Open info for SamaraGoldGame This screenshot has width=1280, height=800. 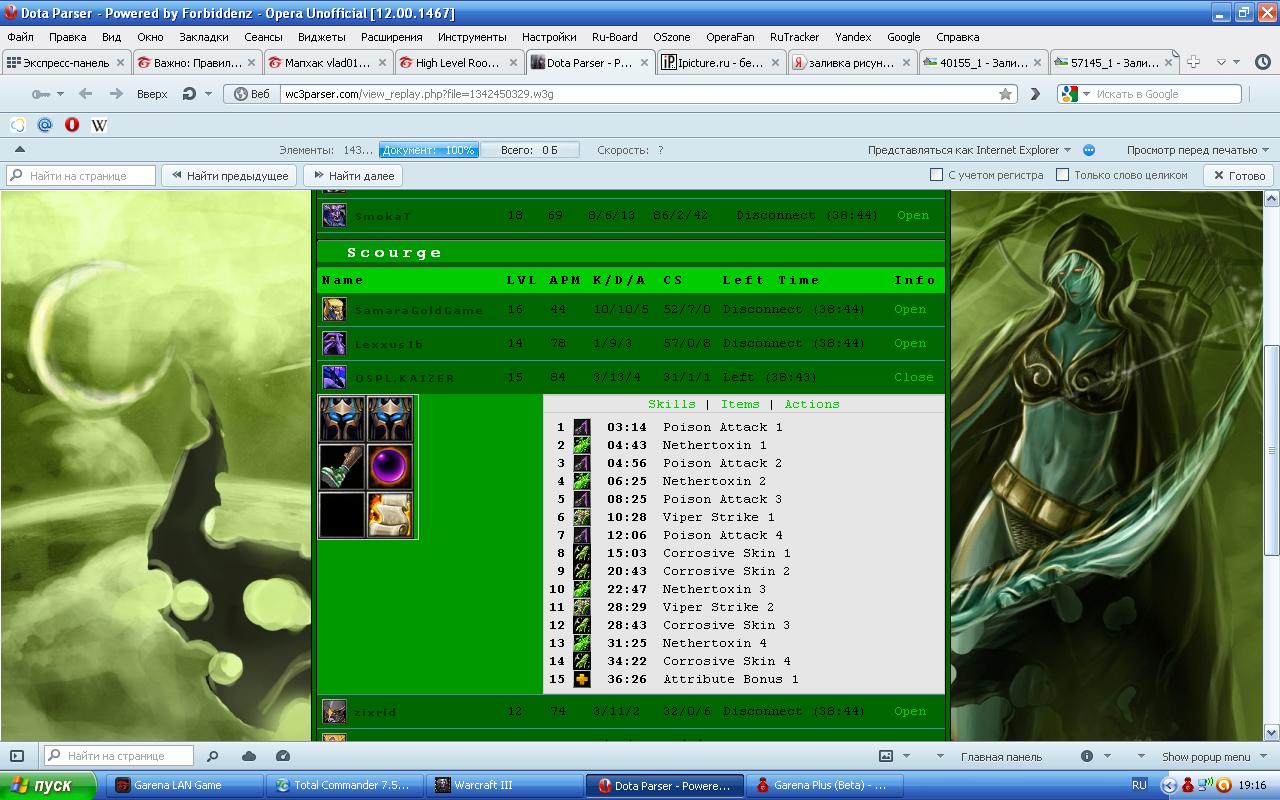click(910, 309)
